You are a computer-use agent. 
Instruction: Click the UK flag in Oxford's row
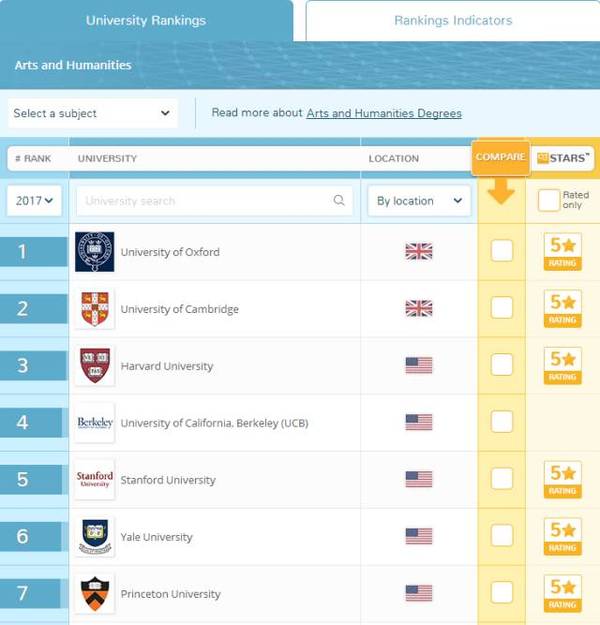click(x=419, y=252)
